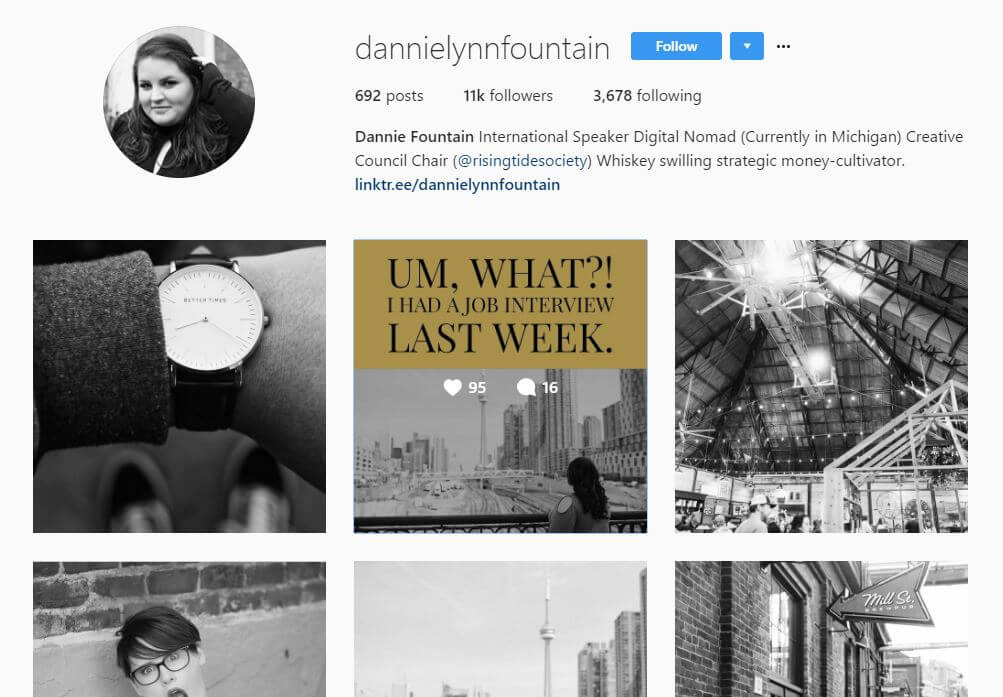Click the blue Follow button
The height and width of the screenshot is (697, 1003).
(676, 46)
